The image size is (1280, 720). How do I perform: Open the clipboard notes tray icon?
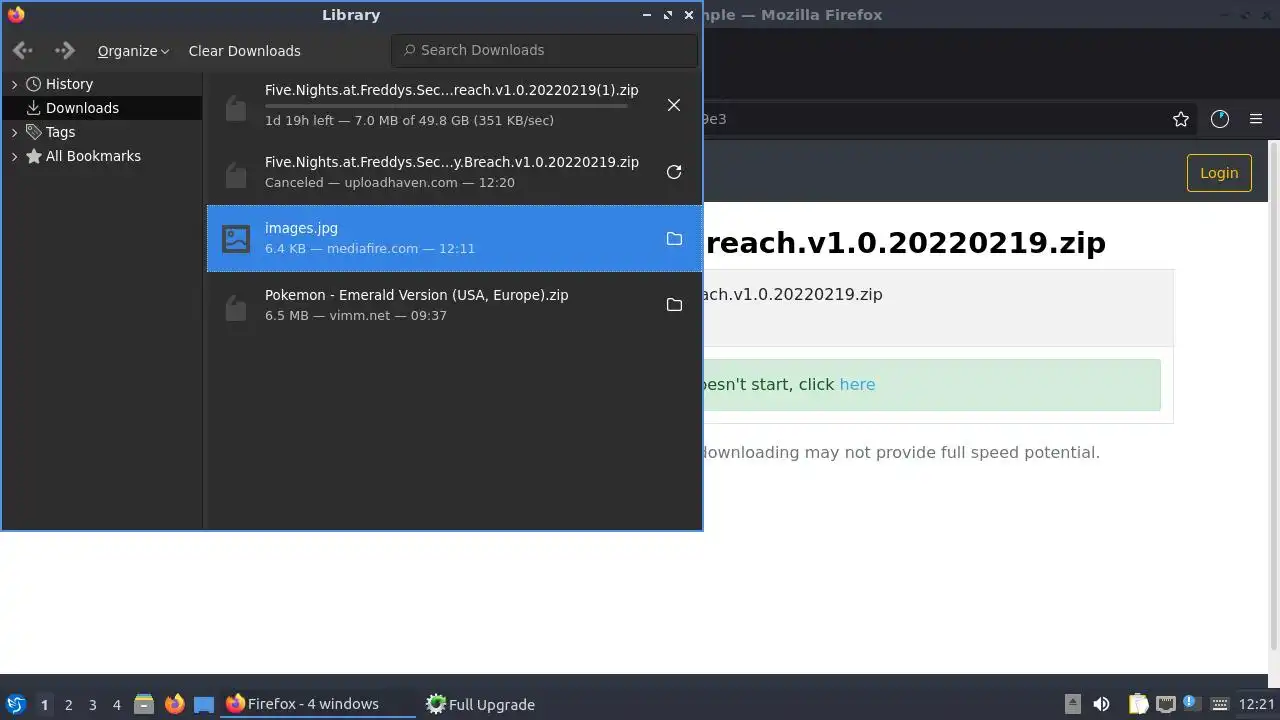pyautogui.click(x=1138, y=704)
